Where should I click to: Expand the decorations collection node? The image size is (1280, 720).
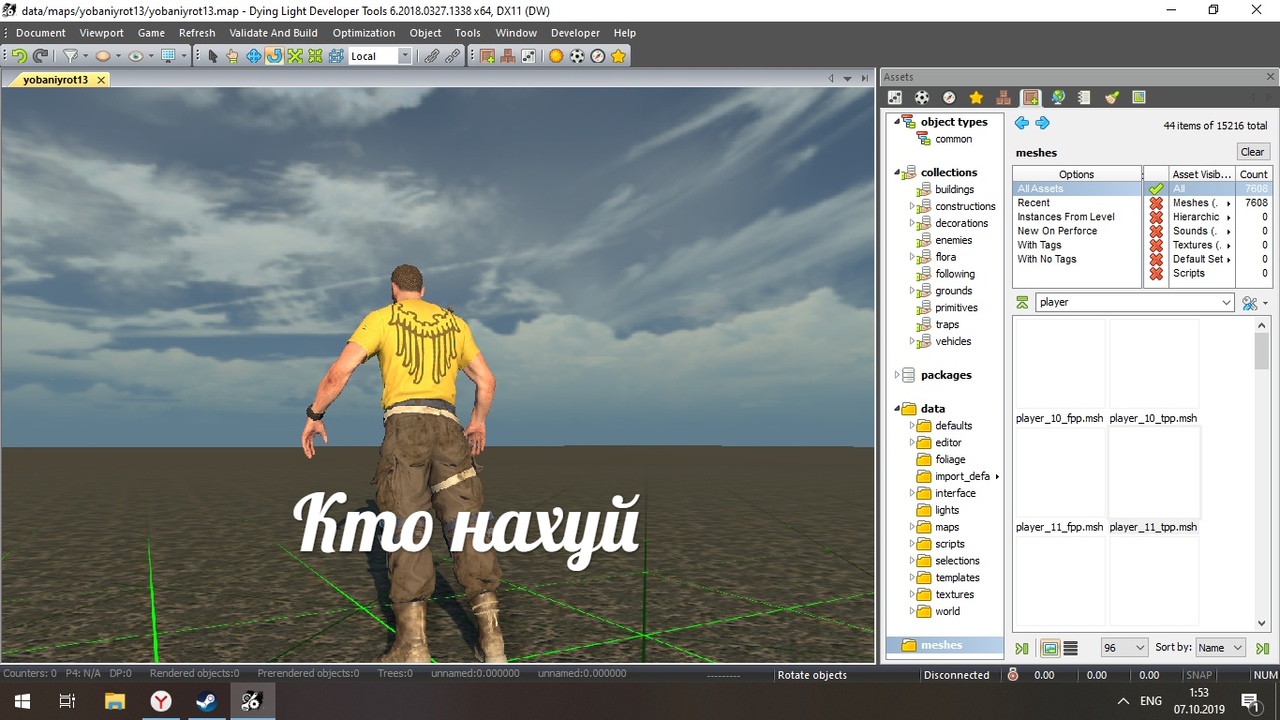913,223
